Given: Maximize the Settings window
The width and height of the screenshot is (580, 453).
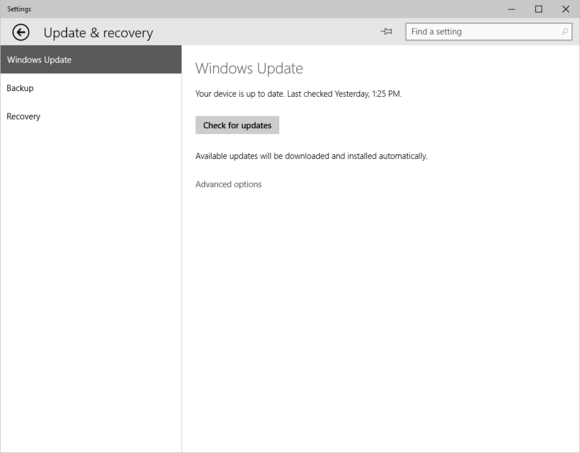Looking at the screenshot, I should (x=539, y=9).
